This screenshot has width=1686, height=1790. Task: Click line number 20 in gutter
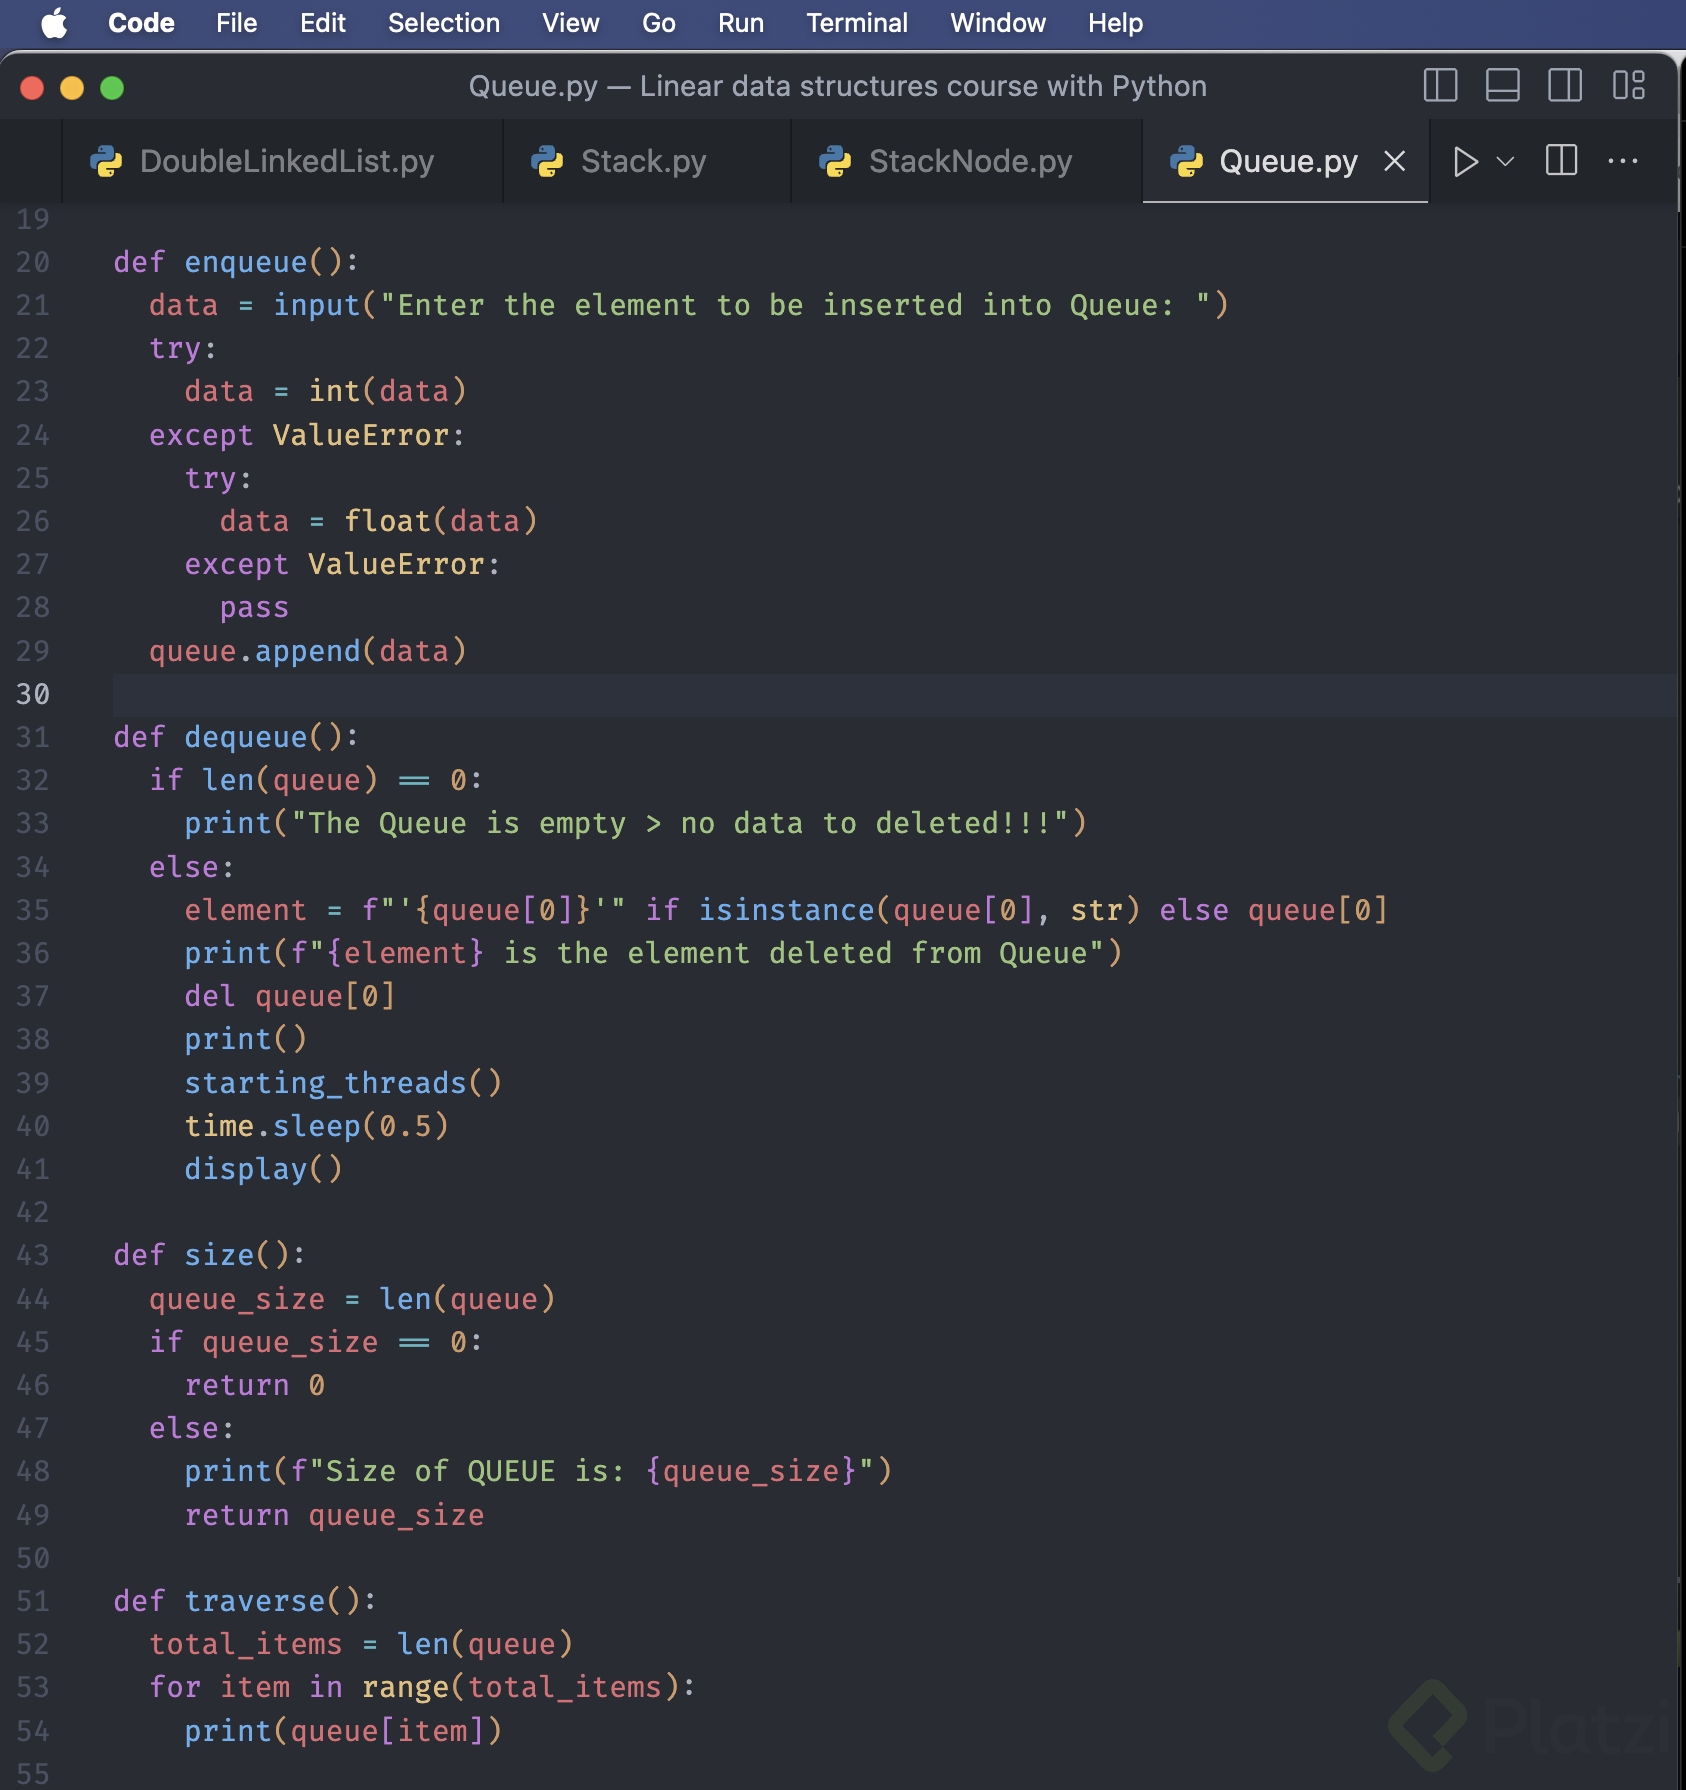coord(32,262)
